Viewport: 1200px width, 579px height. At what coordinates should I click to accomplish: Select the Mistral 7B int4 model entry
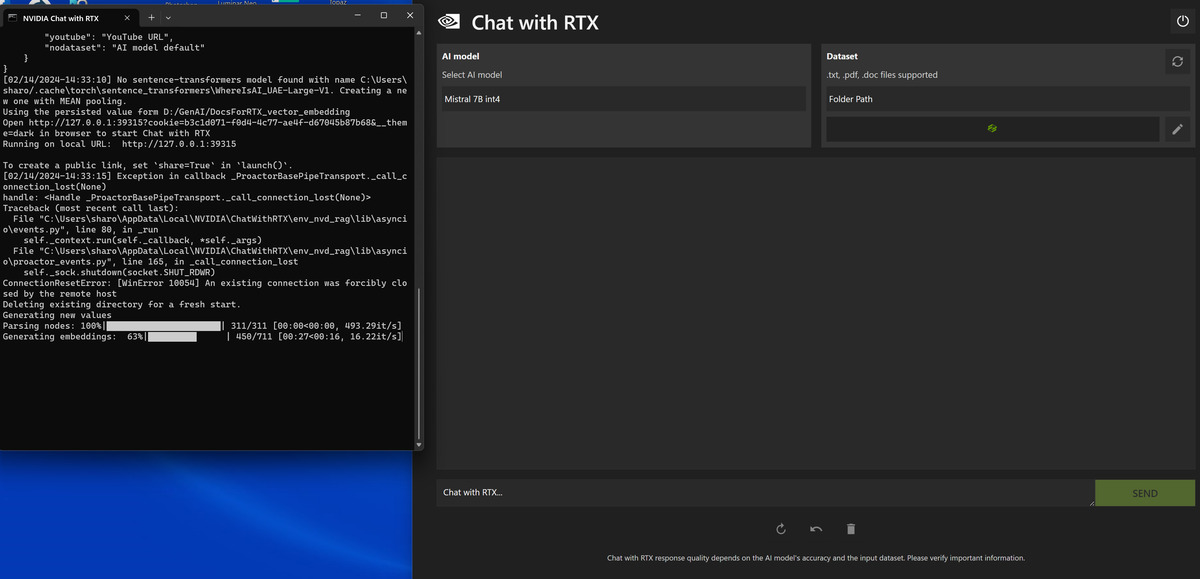[x=620, y=98]
